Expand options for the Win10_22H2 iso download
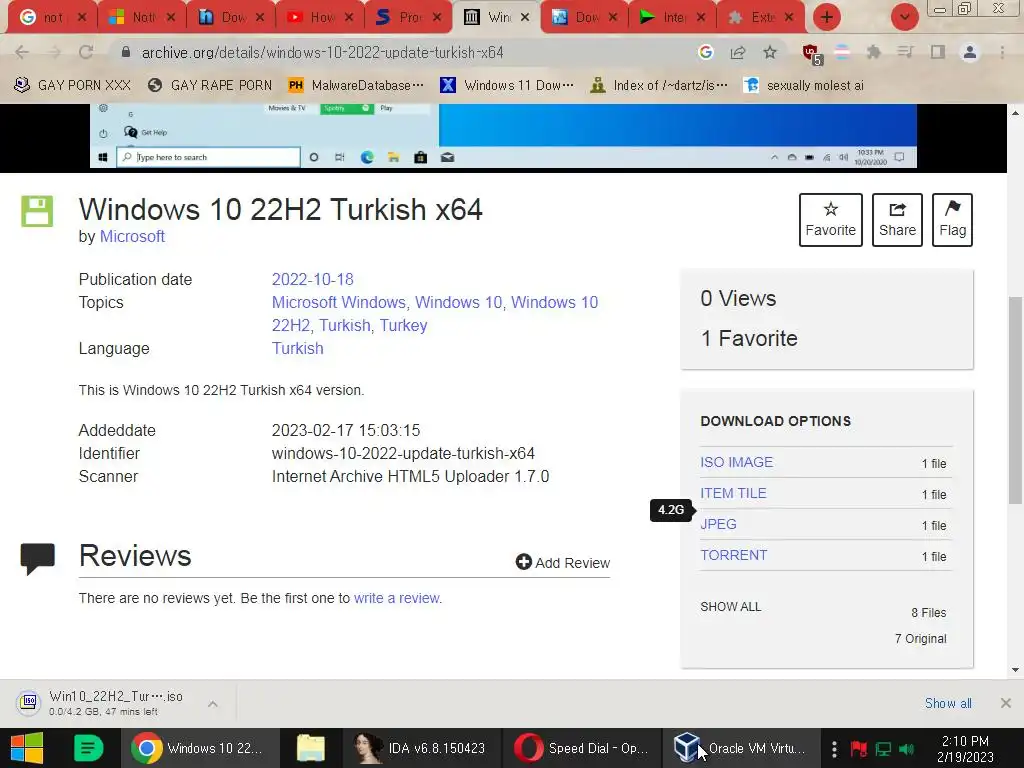Image resolution: width=1024 pixels, height=768 pixels. coord(213,704)
